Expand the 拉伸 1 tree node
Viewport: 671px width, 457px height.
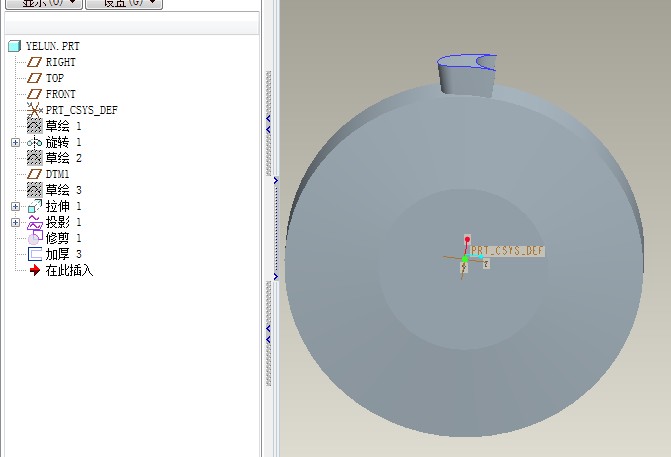(15, 206)
